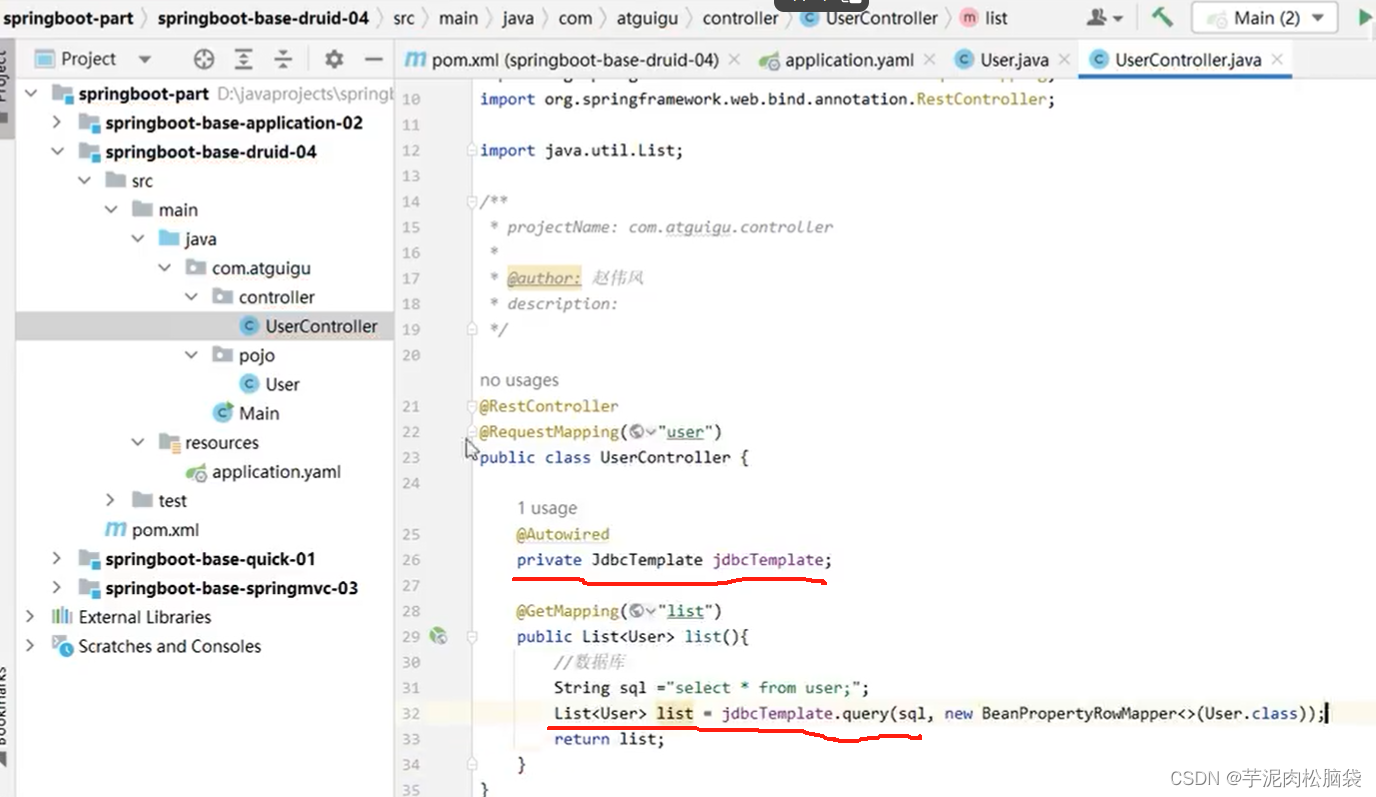This screenshot has width=1376, height=797.
Task: Close the application.yaml tab
Action: point(930,60)
